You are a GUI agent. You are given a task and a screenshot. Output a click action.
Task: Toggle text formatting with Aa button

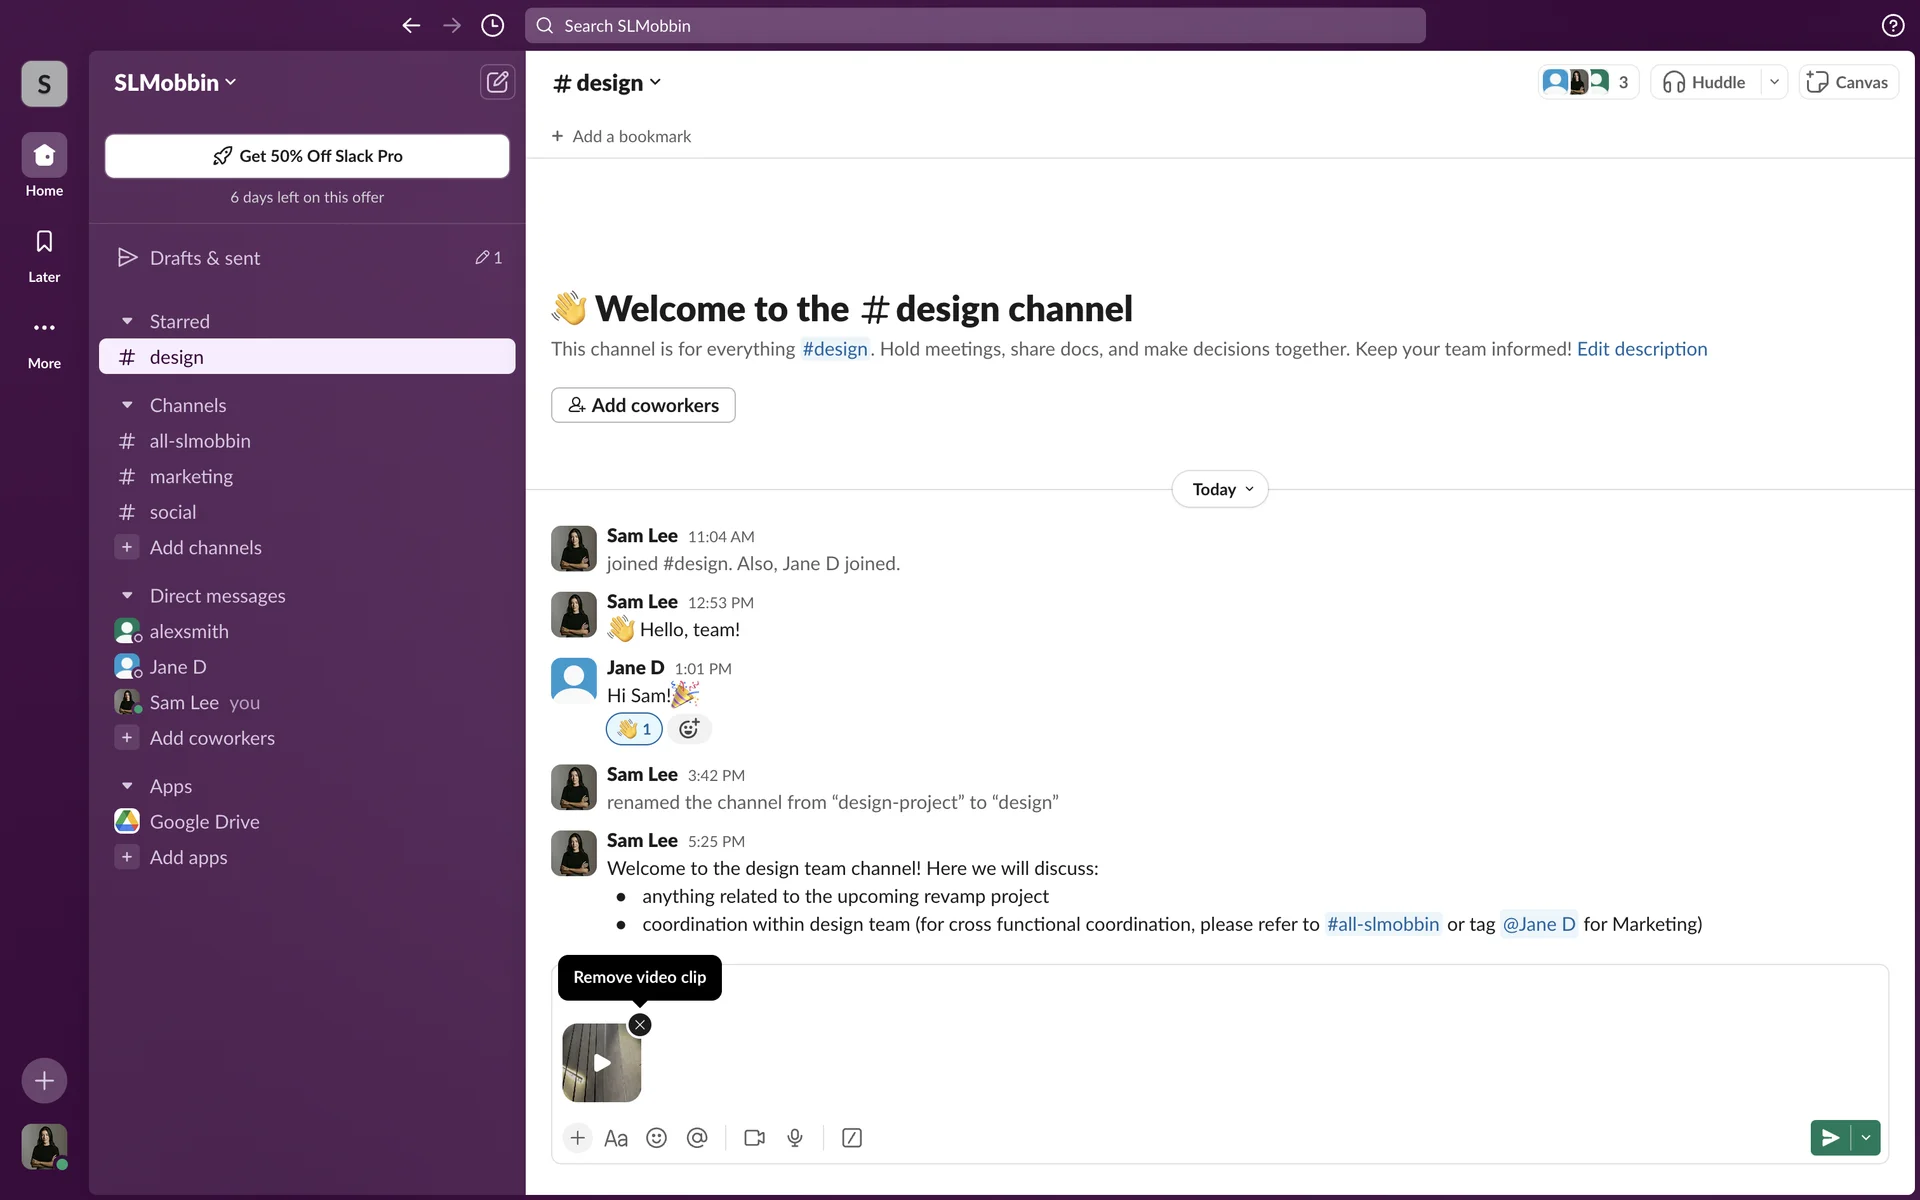[616, 1138]
